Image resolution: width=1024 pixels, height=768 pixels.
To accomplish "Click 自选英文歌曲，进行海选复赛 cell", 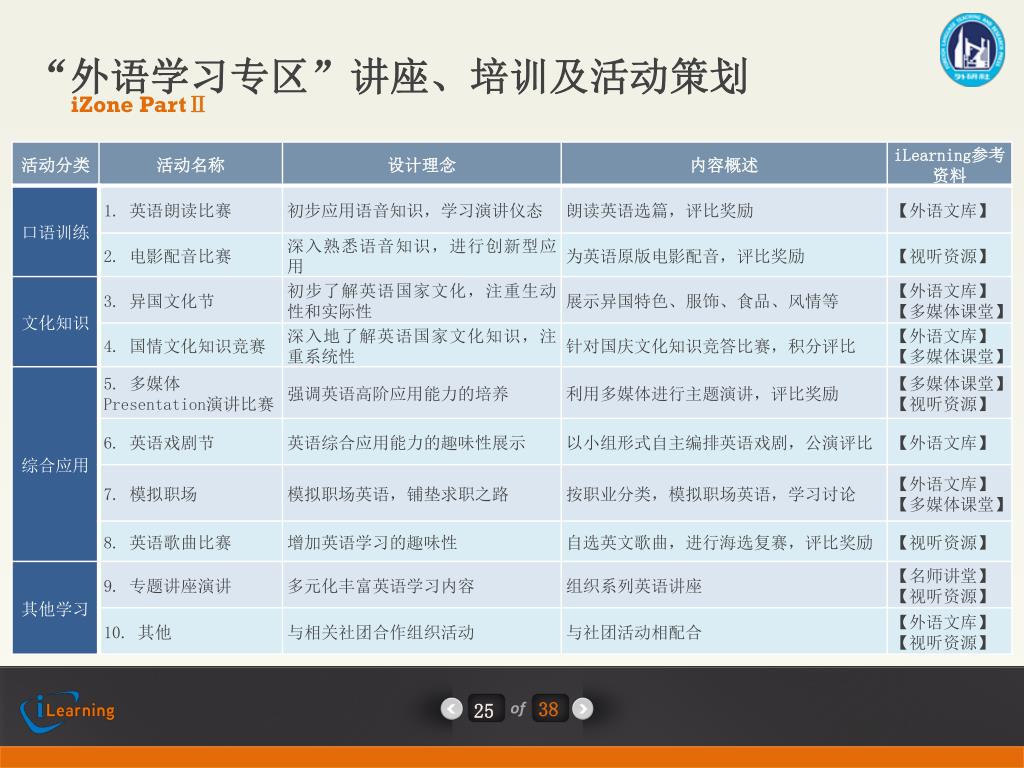I will coord(724,541).
